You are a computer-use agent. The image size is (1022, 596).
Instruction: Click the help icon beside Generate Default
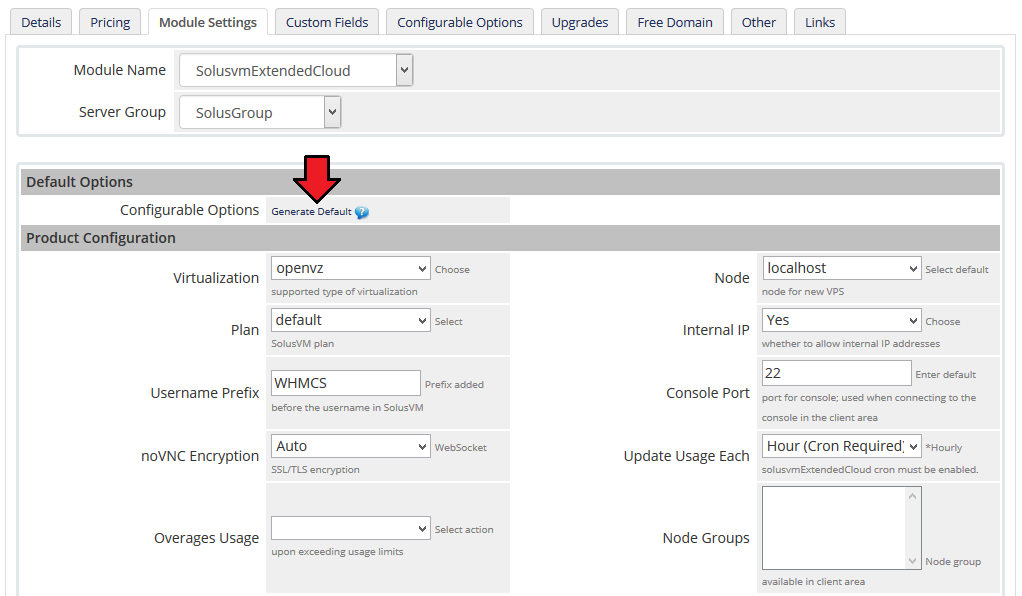click(362, 213)
